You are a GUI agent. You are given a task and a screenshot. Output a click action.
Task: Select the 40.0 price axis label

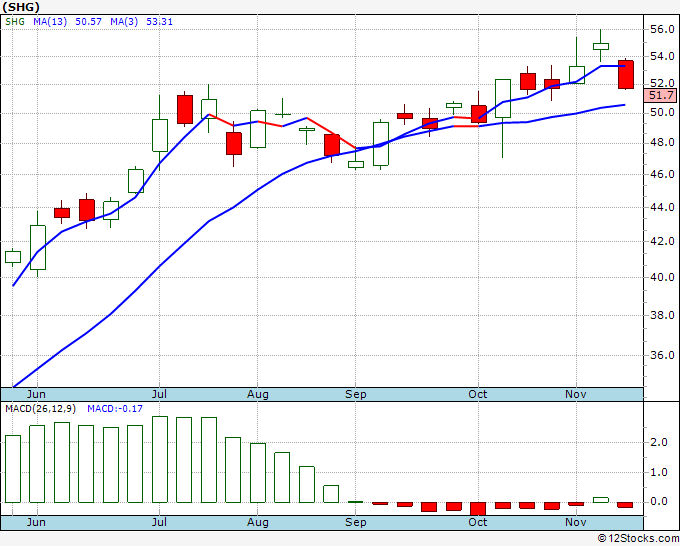point(662,278)
